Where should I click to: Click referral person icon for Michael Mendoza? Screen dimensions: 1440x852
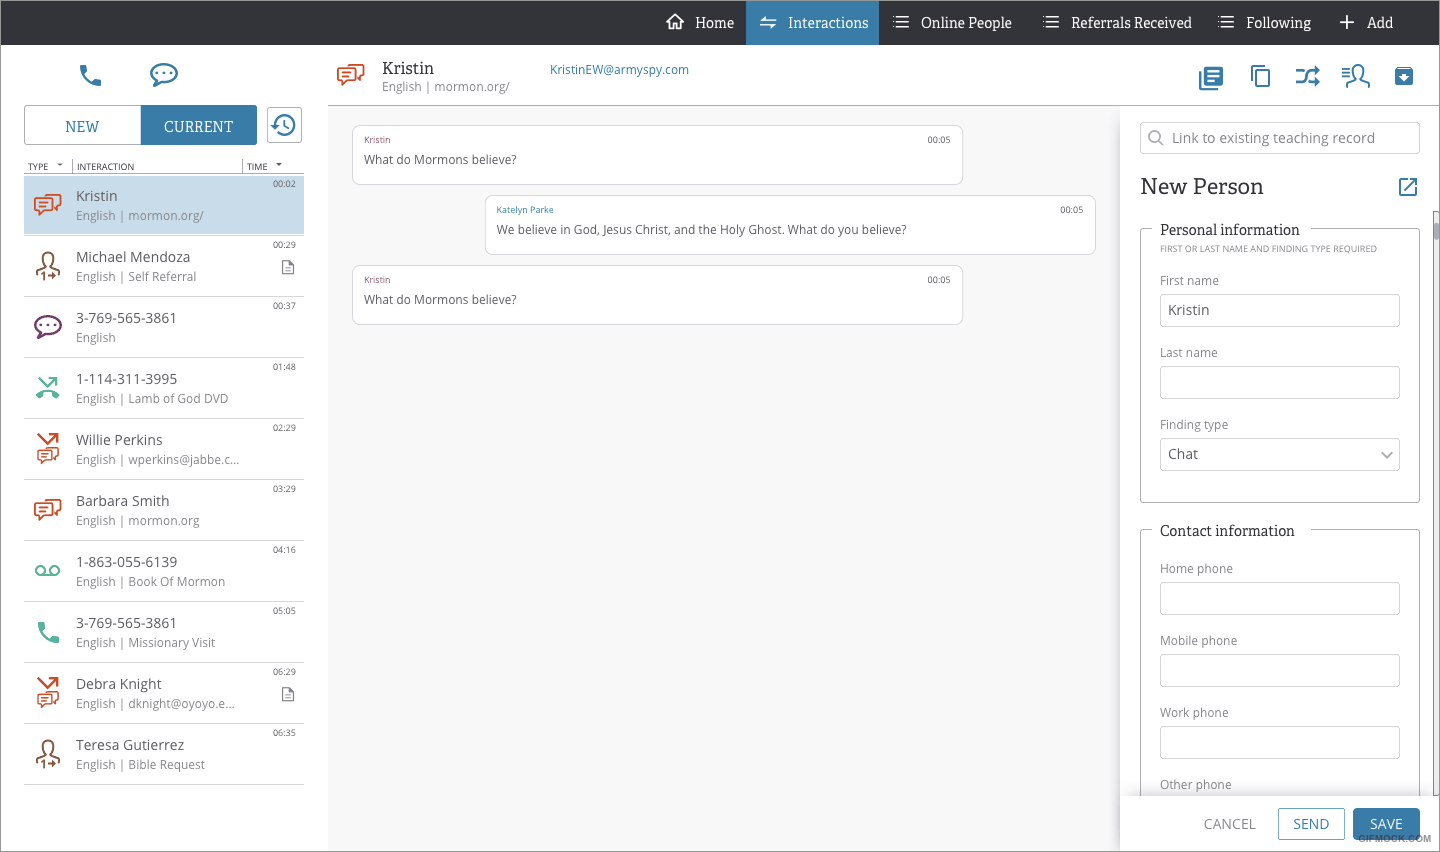[x=48, y=266]
